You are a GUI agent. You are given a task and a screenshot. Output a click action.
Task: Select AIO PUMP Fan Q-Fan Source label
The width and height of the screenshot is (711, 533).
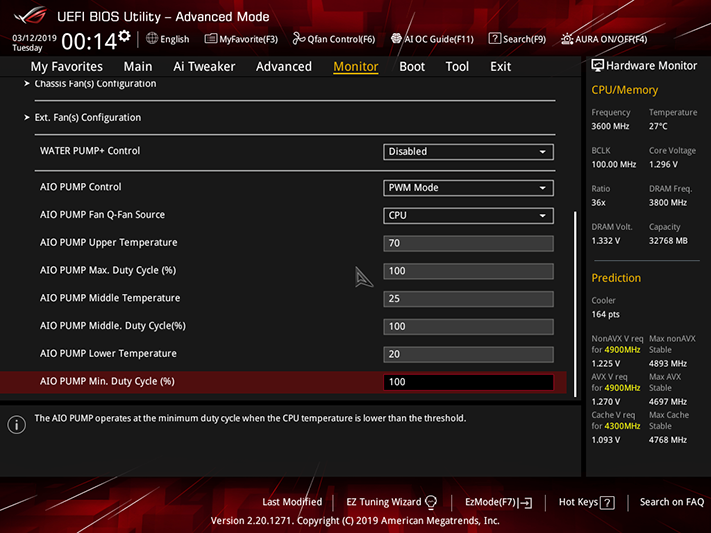coord(102,215)
